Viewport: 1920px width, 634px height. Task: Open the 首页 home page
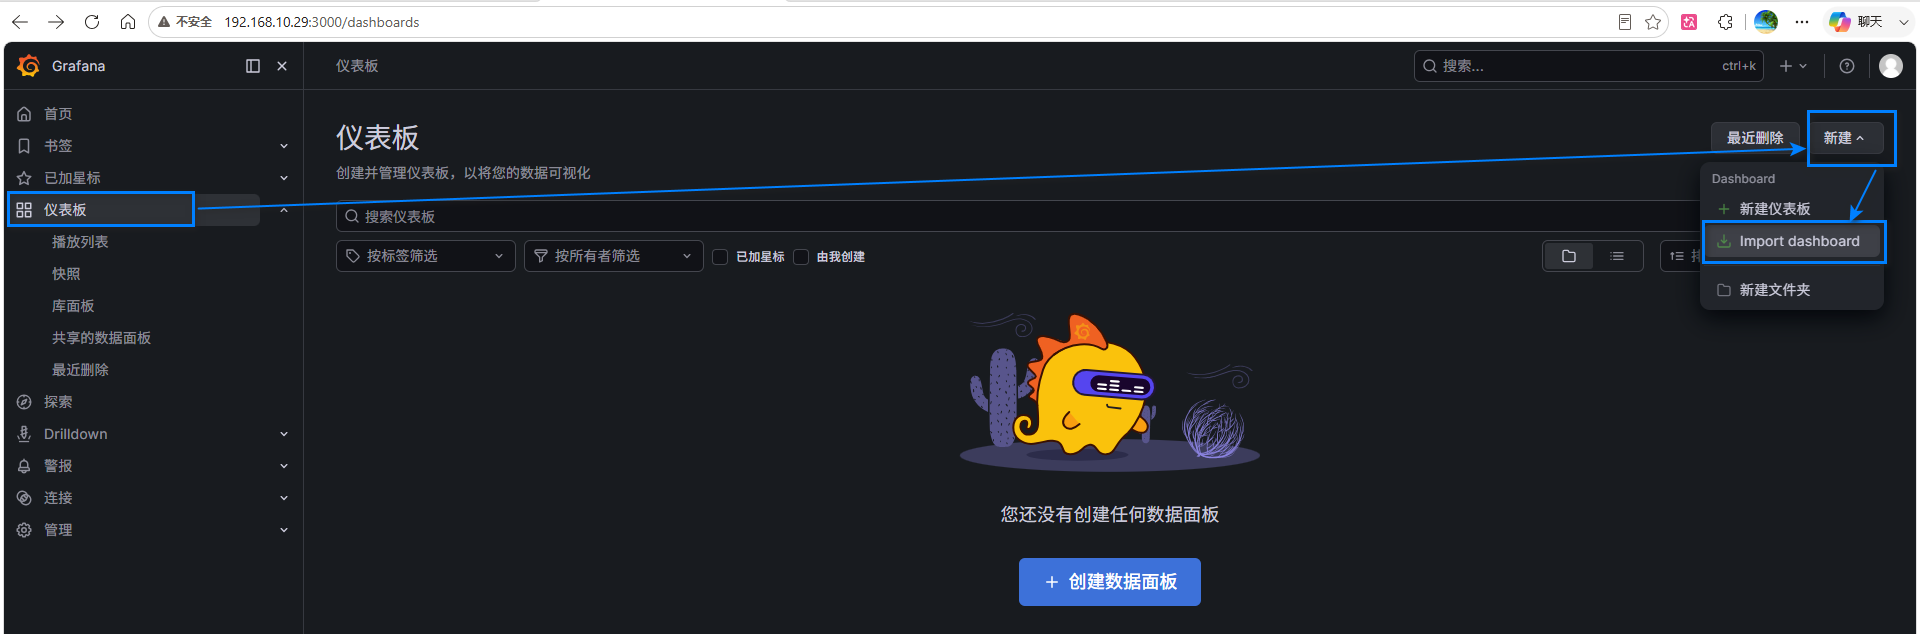pos(58,114)
